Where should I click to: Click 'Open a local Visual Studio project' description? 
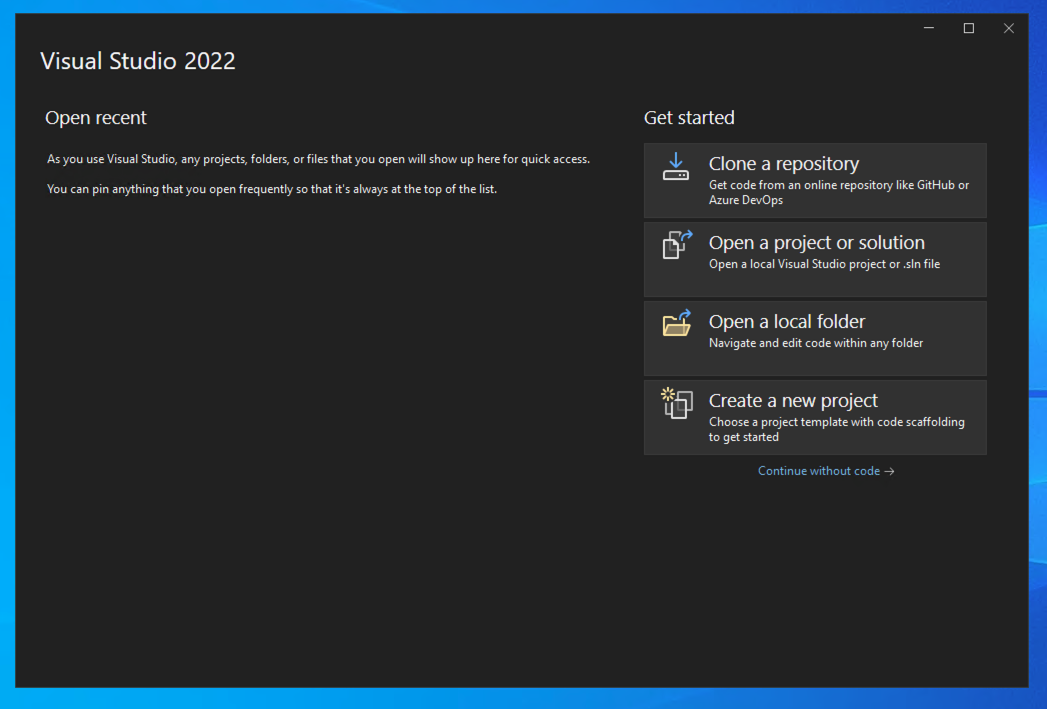coord(824,264)
